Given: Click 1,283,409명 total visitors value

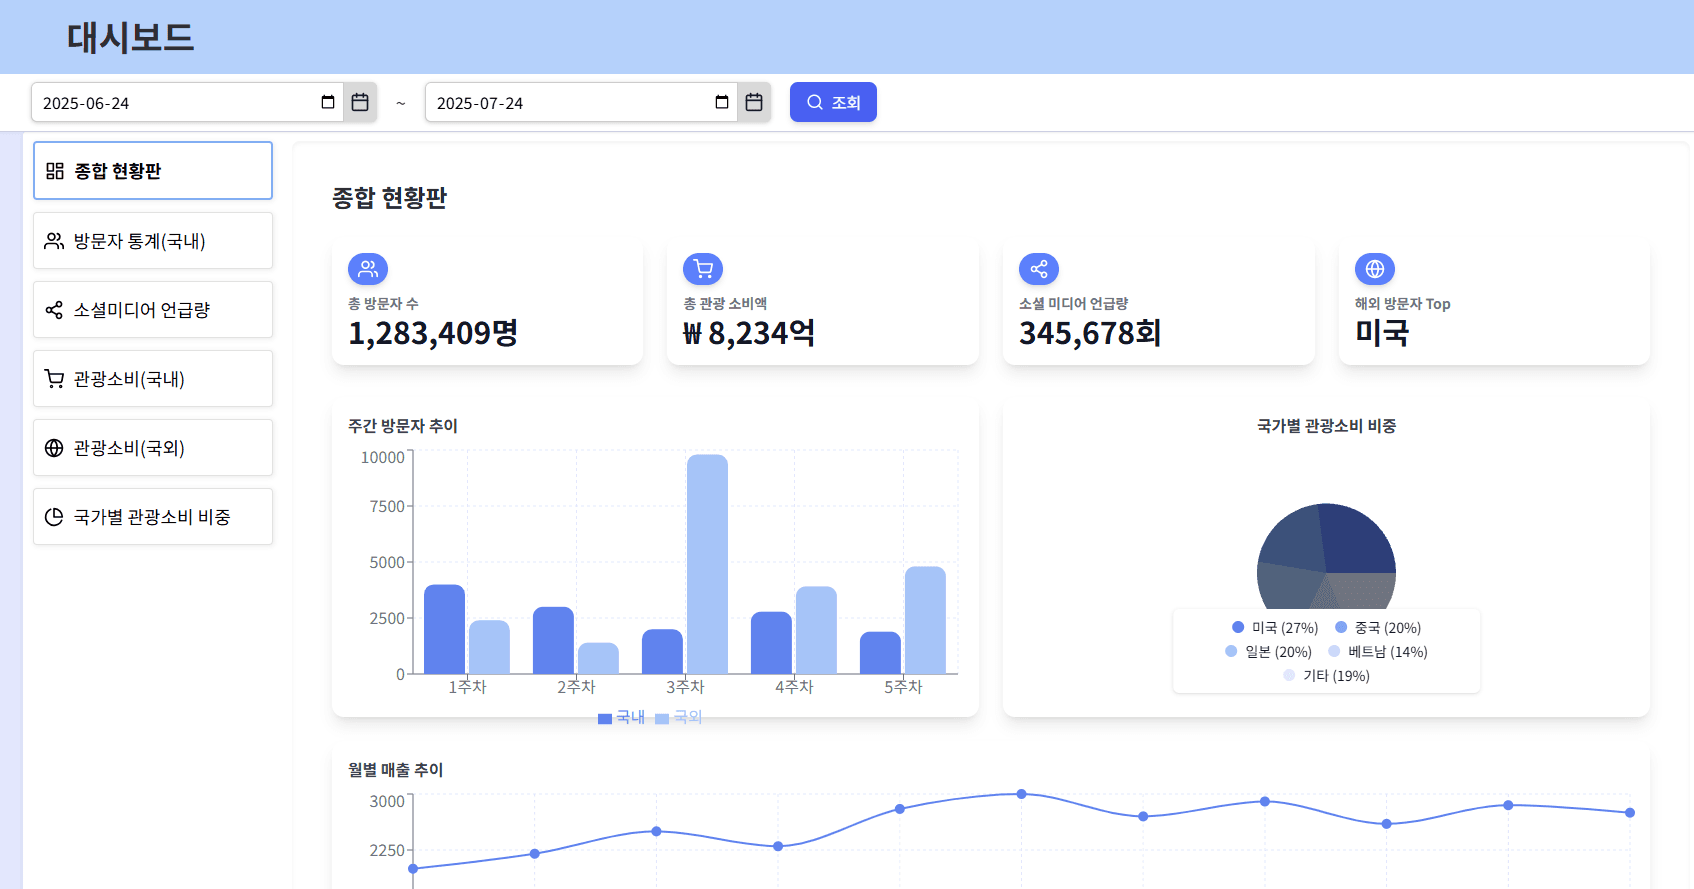Looking at the screenshot, I should click(x=433, y=333).
